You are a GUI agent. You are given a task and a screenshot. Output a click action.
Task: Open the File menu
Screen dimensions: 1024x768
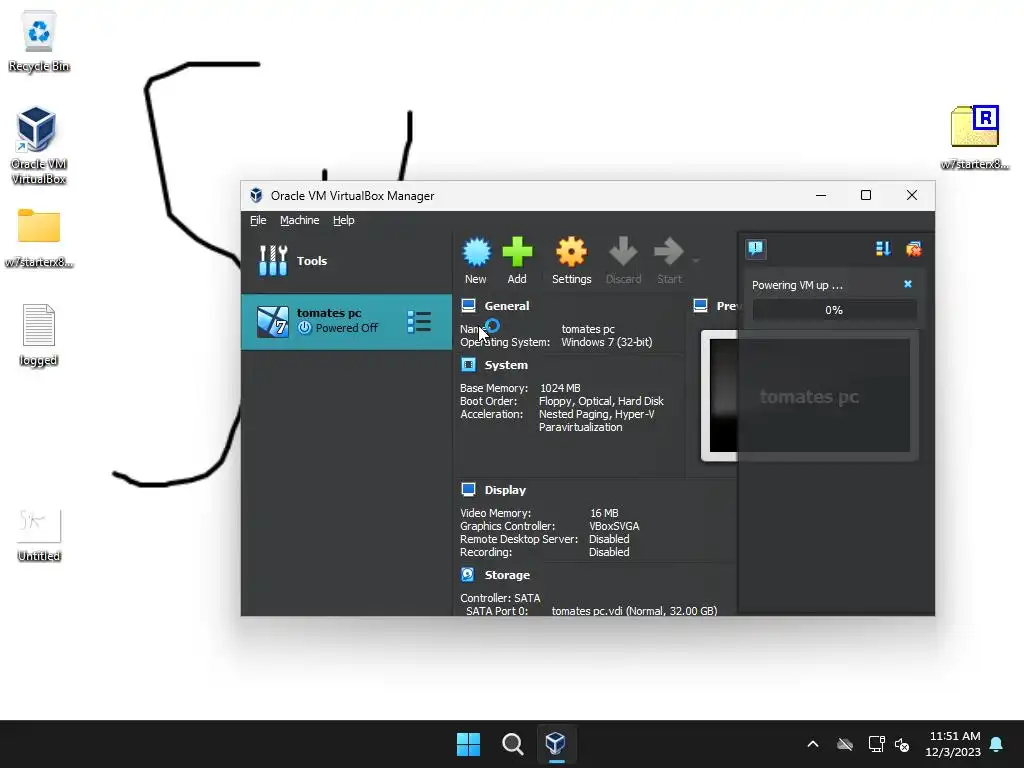coord(258,220)
